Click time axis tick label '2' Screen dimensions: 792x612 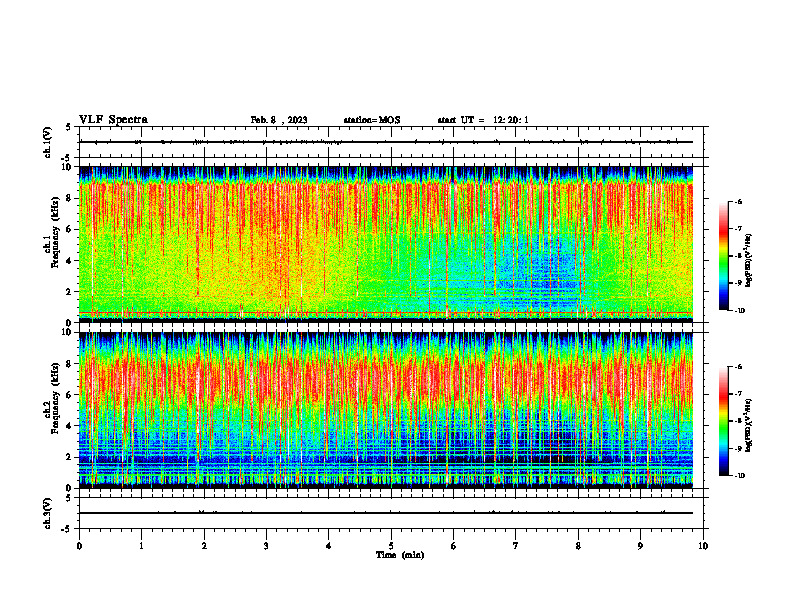point(204,546)
